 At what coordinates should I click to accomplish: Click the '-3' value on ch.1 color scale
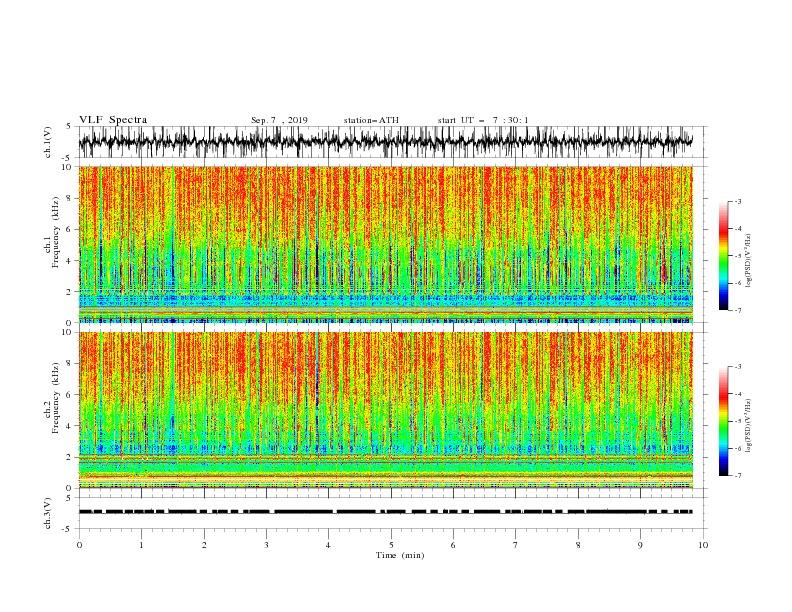737,201
